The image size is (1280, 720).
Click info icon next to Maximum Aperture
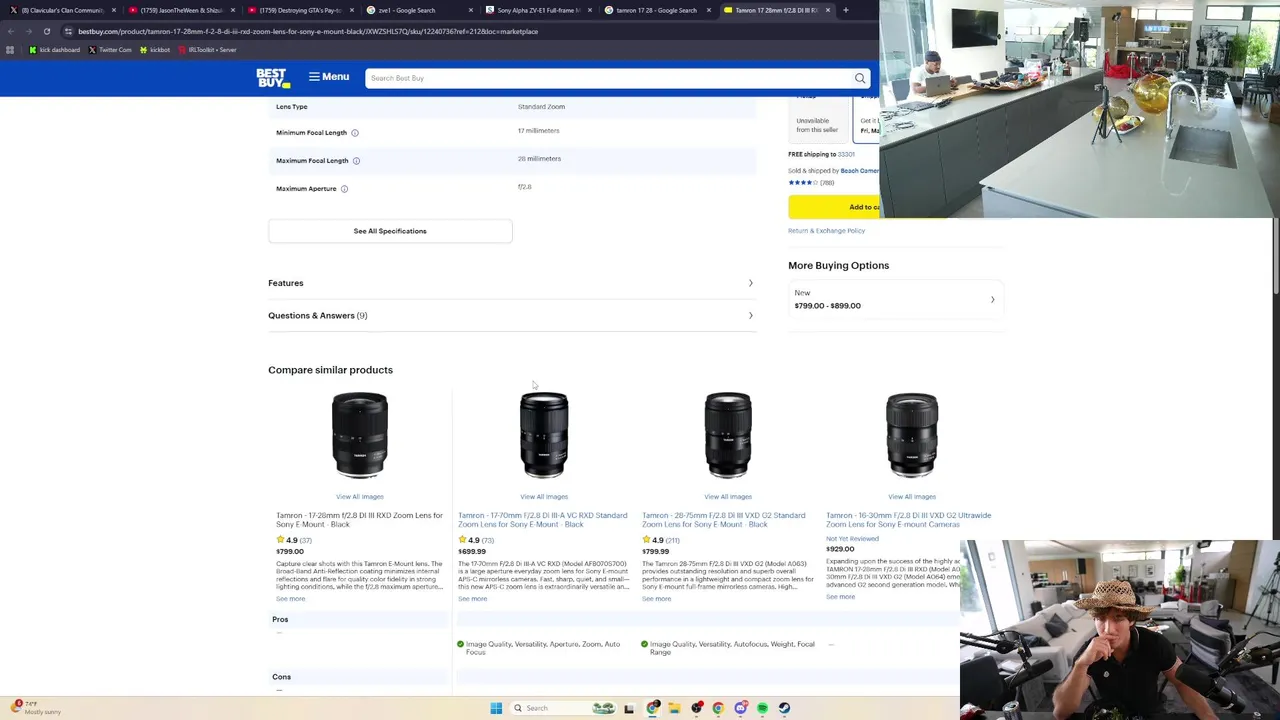(x=344, y=189)
